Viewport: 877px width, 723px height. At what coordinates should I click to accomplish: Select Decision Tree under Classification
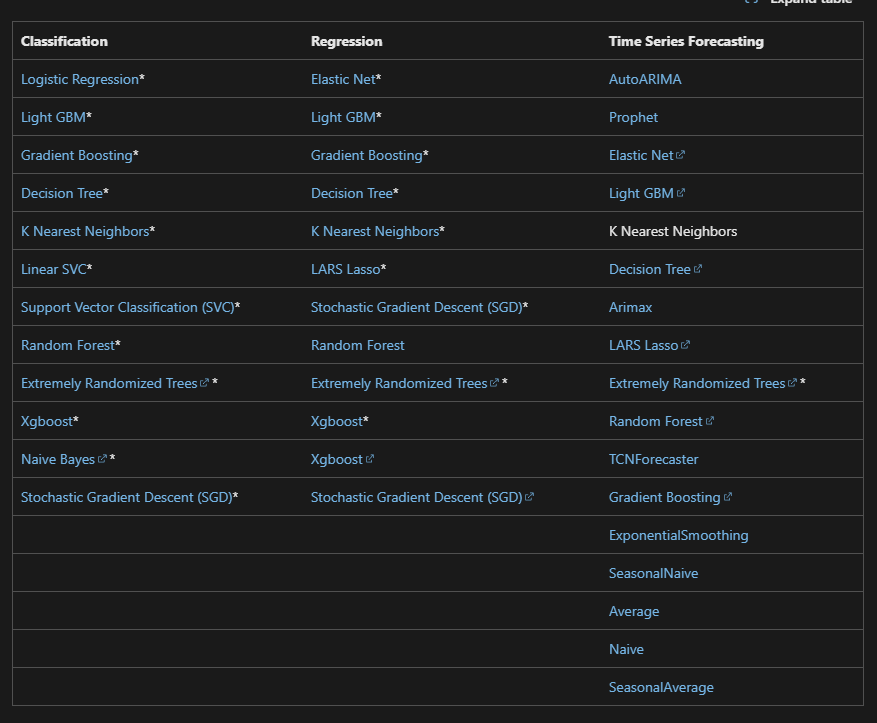pyautogui.click(x=62, y=193)
